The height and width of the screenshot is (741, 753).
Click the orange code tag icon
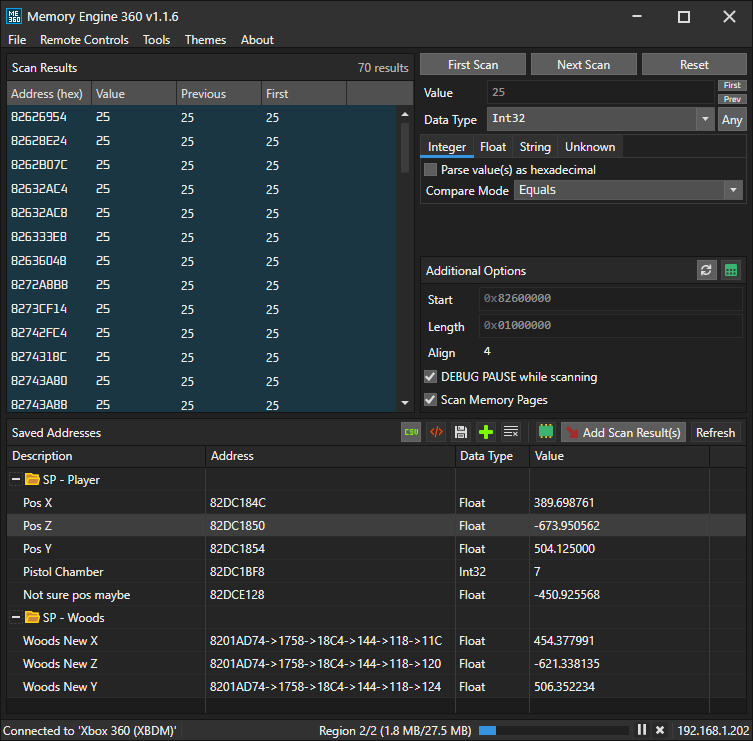pyautogui.click(x=436, y=432)
